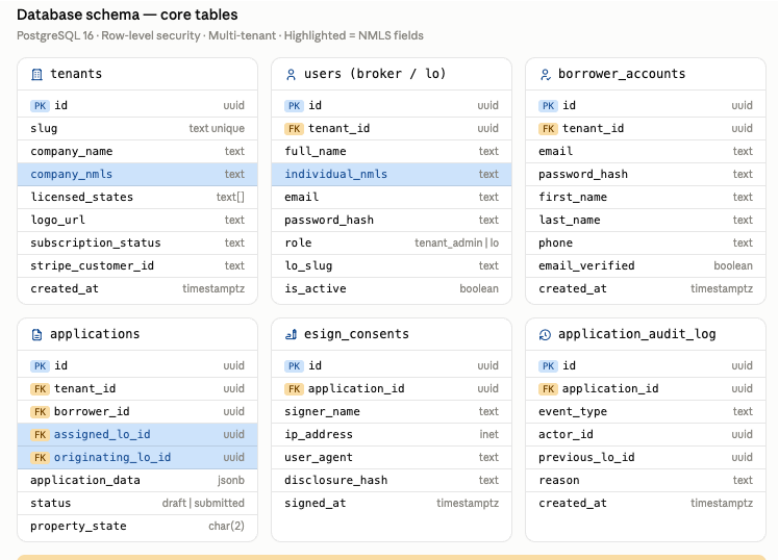Select the applications table title
Image resolution: width=779 pixels, height=560 pixels.
coord(95,334)
